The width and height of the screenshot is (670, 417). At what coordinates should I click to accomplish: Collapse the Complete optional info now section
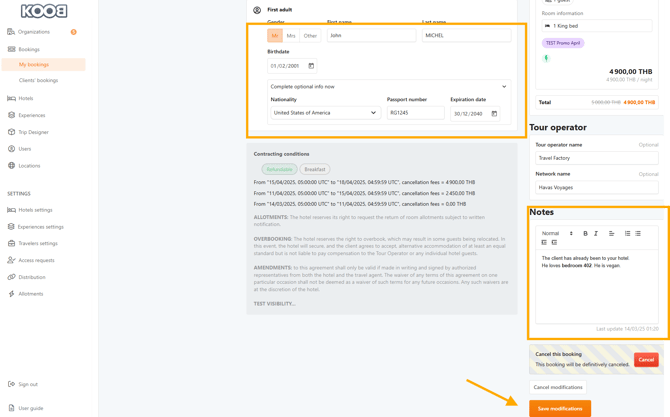[x=503, y=87]
